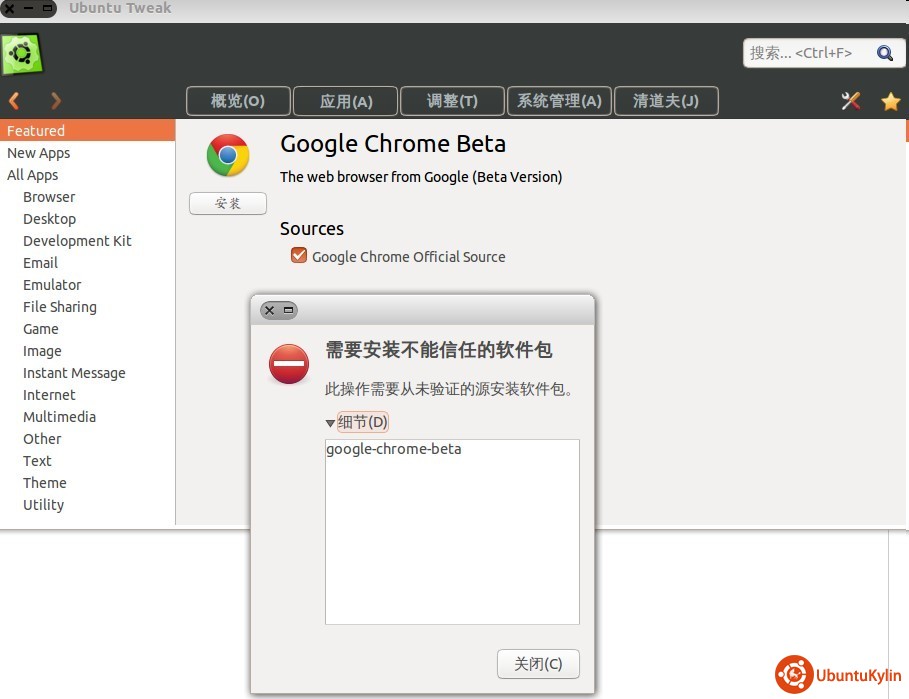This screenshot has height=699, width=909.
Task: Click the 关闭(C) close button
Action: click(x=538, y=664)
